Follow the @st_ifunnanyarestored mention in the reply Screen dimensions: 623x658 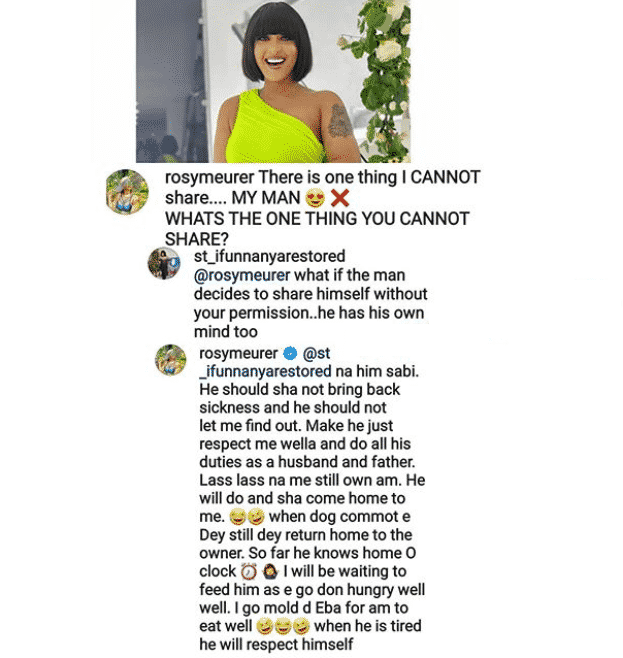point(265,363)
